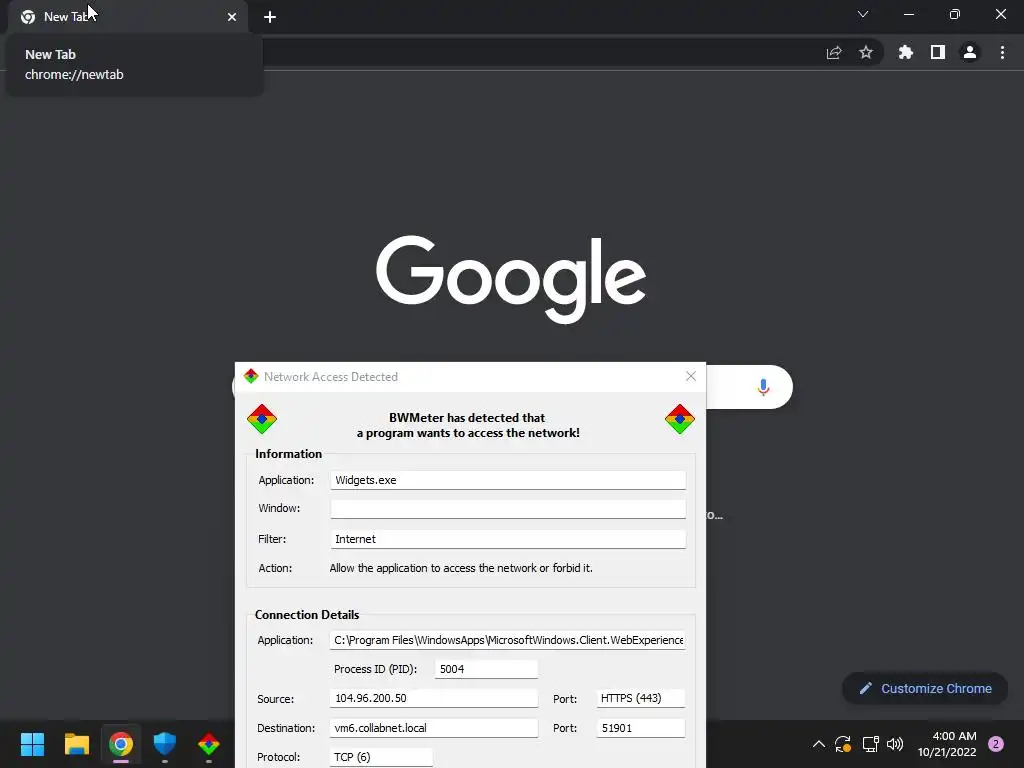Open the Windows Start menu
This screenshot has height=768, width=1024.
32,744
